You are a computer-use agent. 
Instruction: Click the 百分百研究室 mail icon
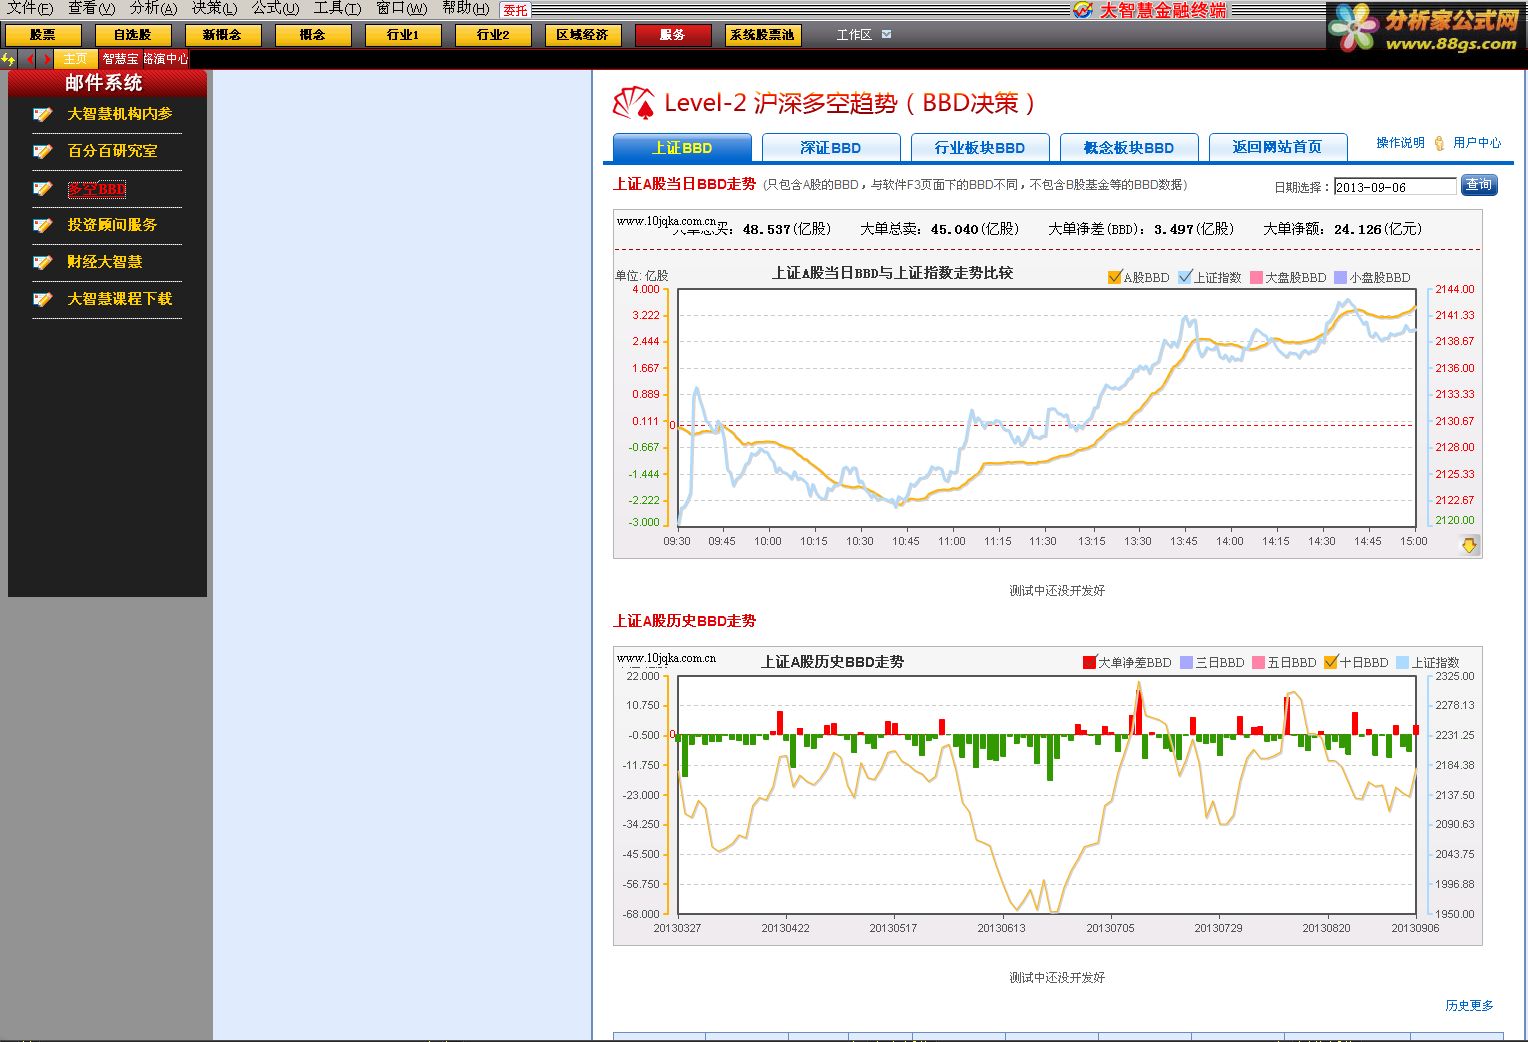(42, 152)
